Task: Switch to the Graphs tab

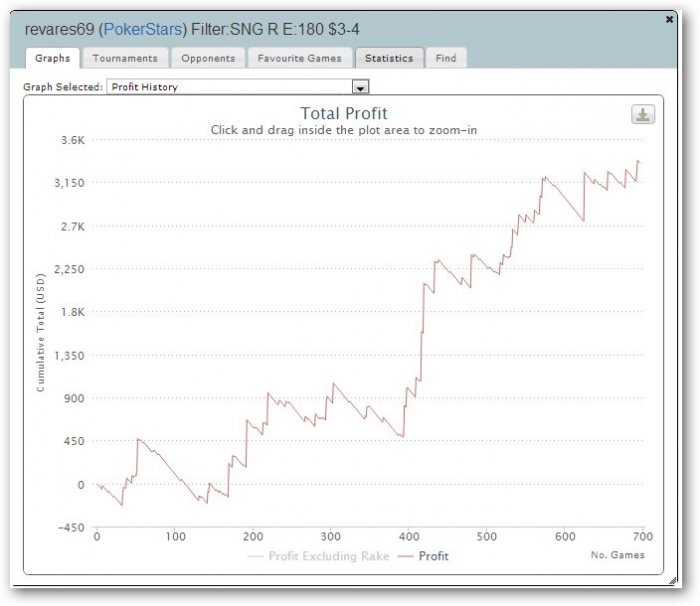Action: (x=52, y=58)
